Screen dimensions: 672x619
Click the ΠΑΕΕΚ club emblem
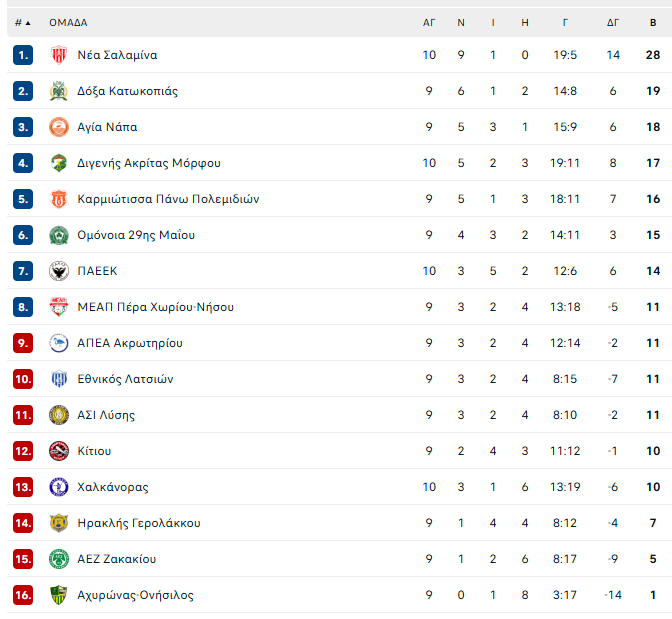tap(58, 271)
